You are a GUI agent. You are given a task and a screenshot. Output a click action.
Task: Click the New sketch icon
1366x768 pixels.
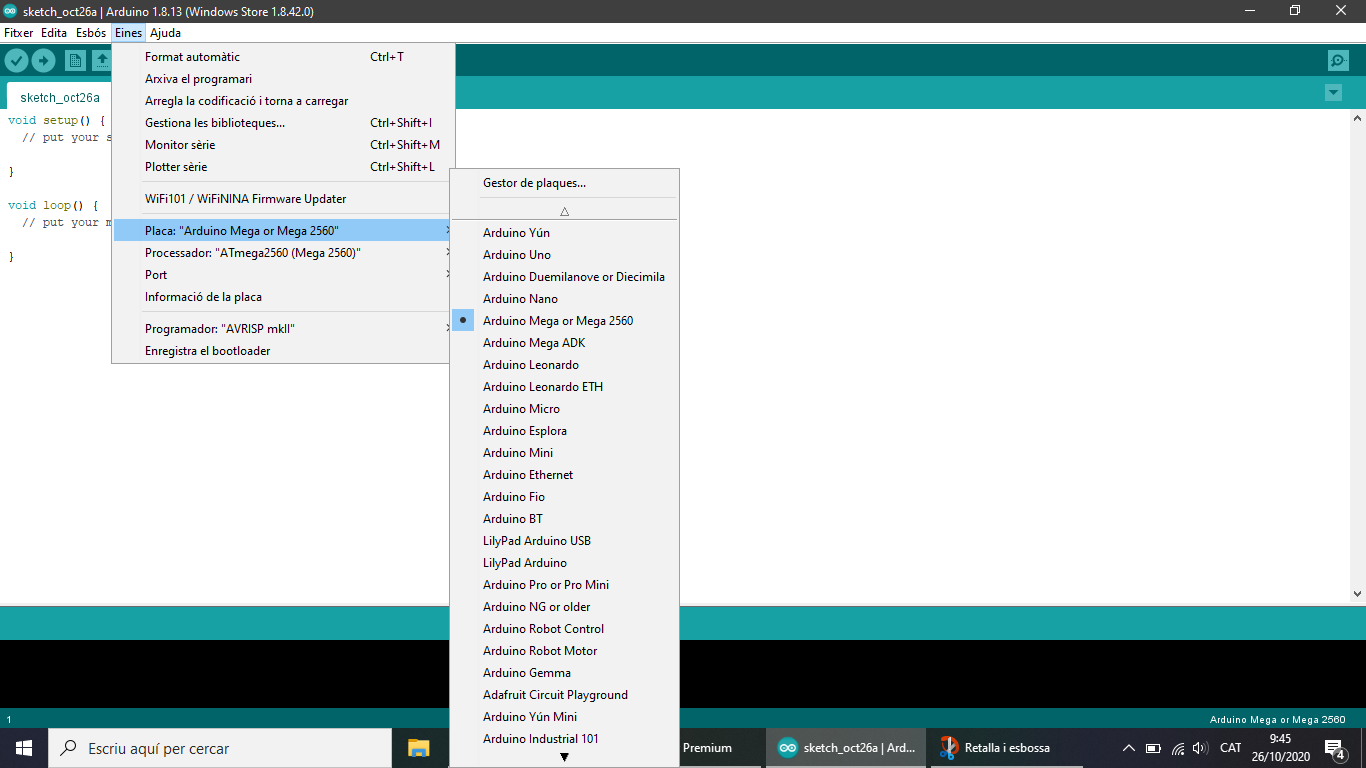[75, 61]
